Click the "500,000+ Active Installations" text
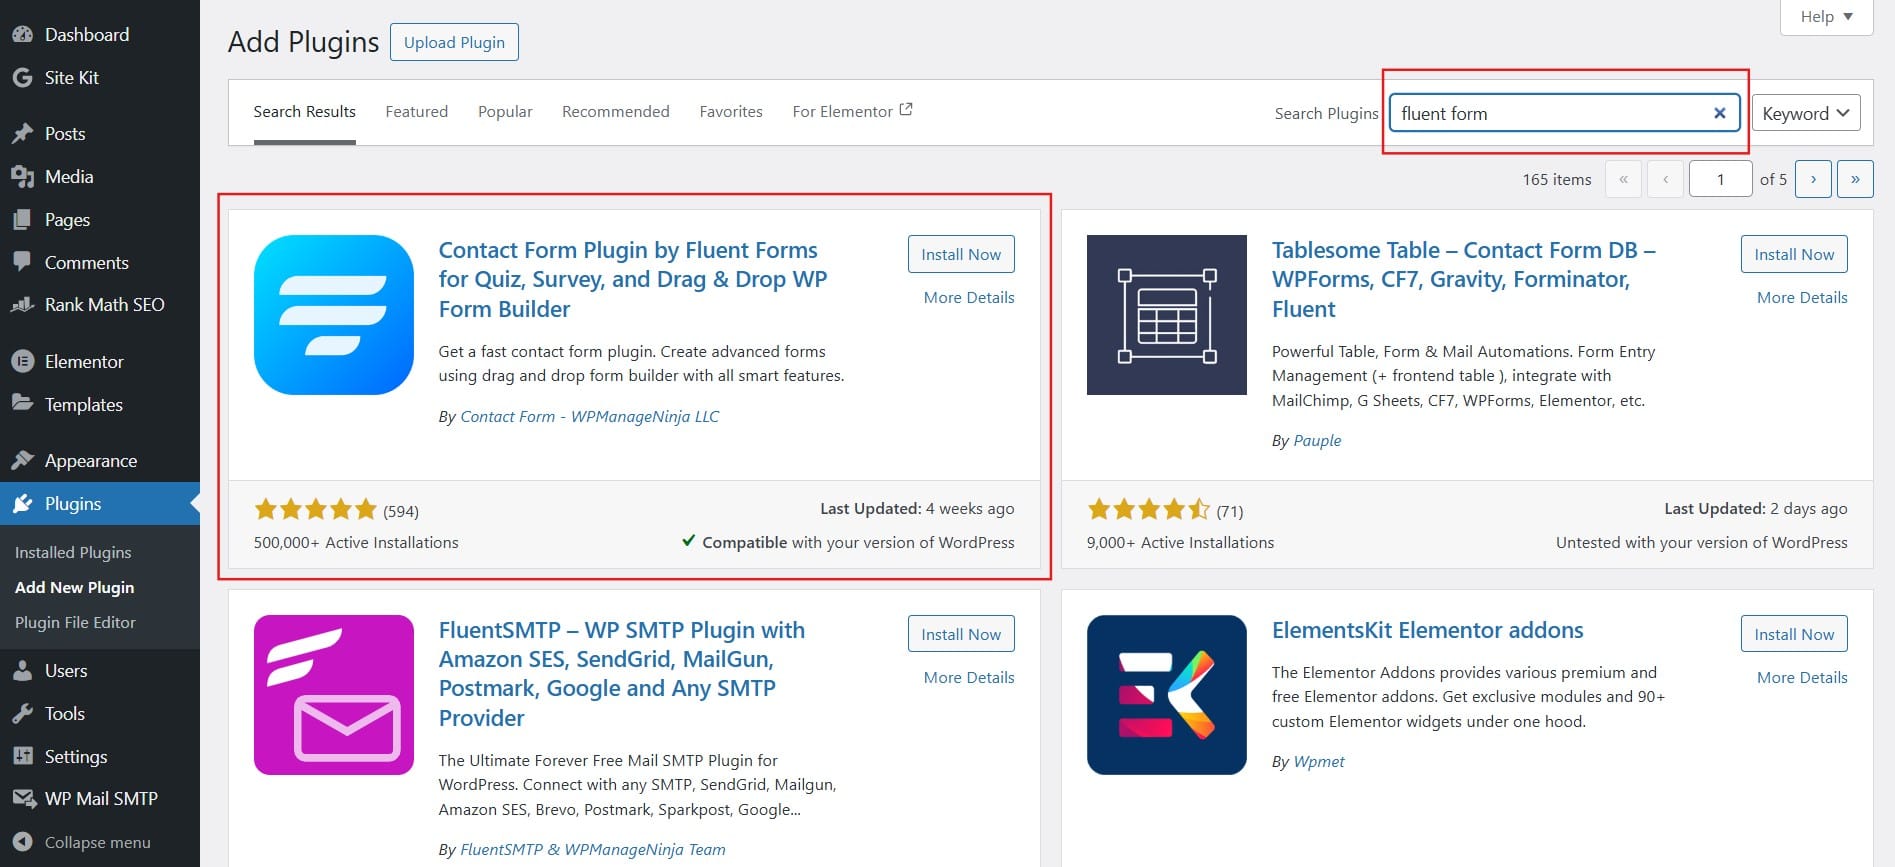This screenshot has height=867, width=1895. (x=356, y=542)
